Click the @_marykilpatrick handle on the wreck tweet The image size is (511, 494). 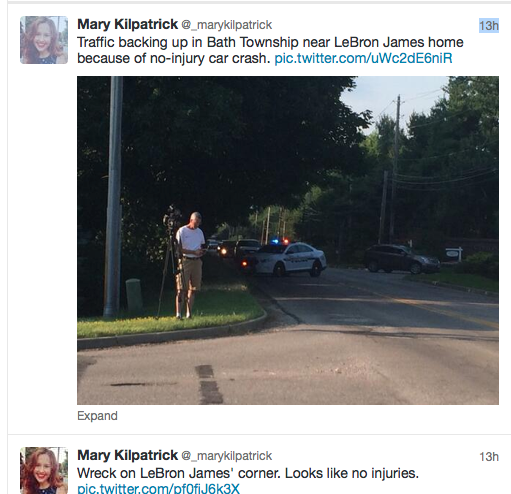227,456
